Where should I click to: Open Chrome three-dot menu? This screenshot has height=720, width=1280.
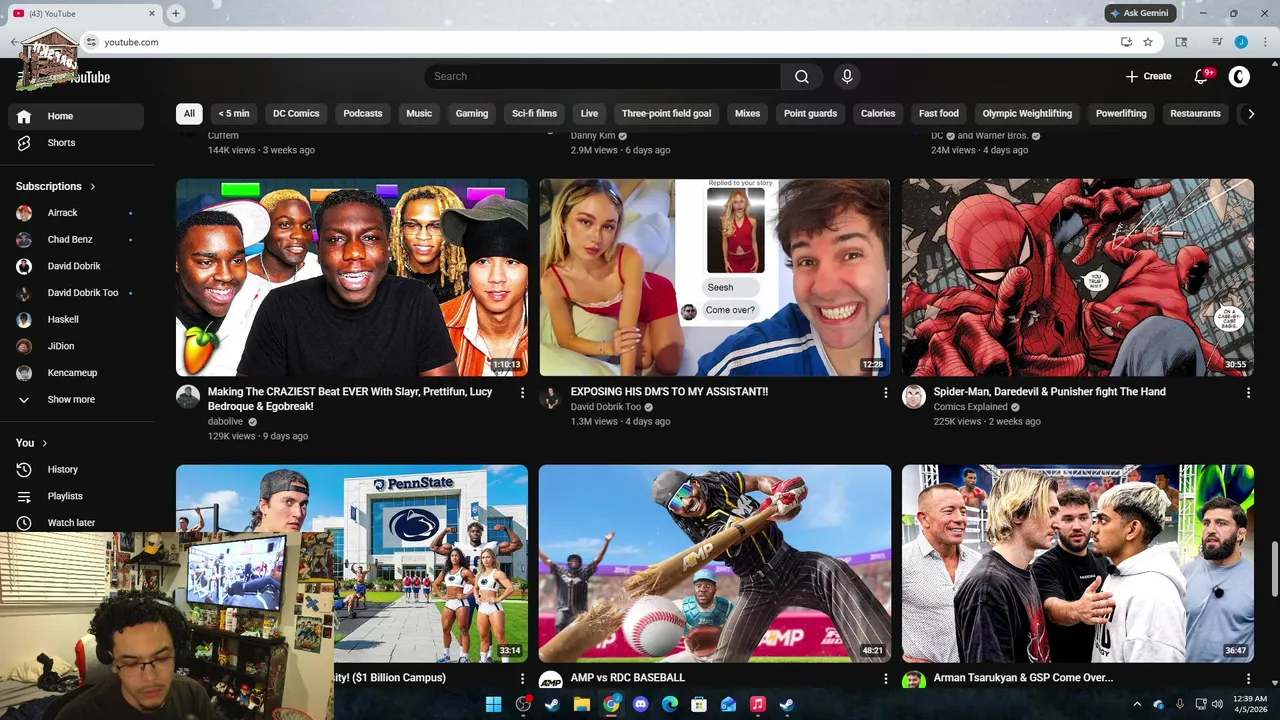point(1264,42)
